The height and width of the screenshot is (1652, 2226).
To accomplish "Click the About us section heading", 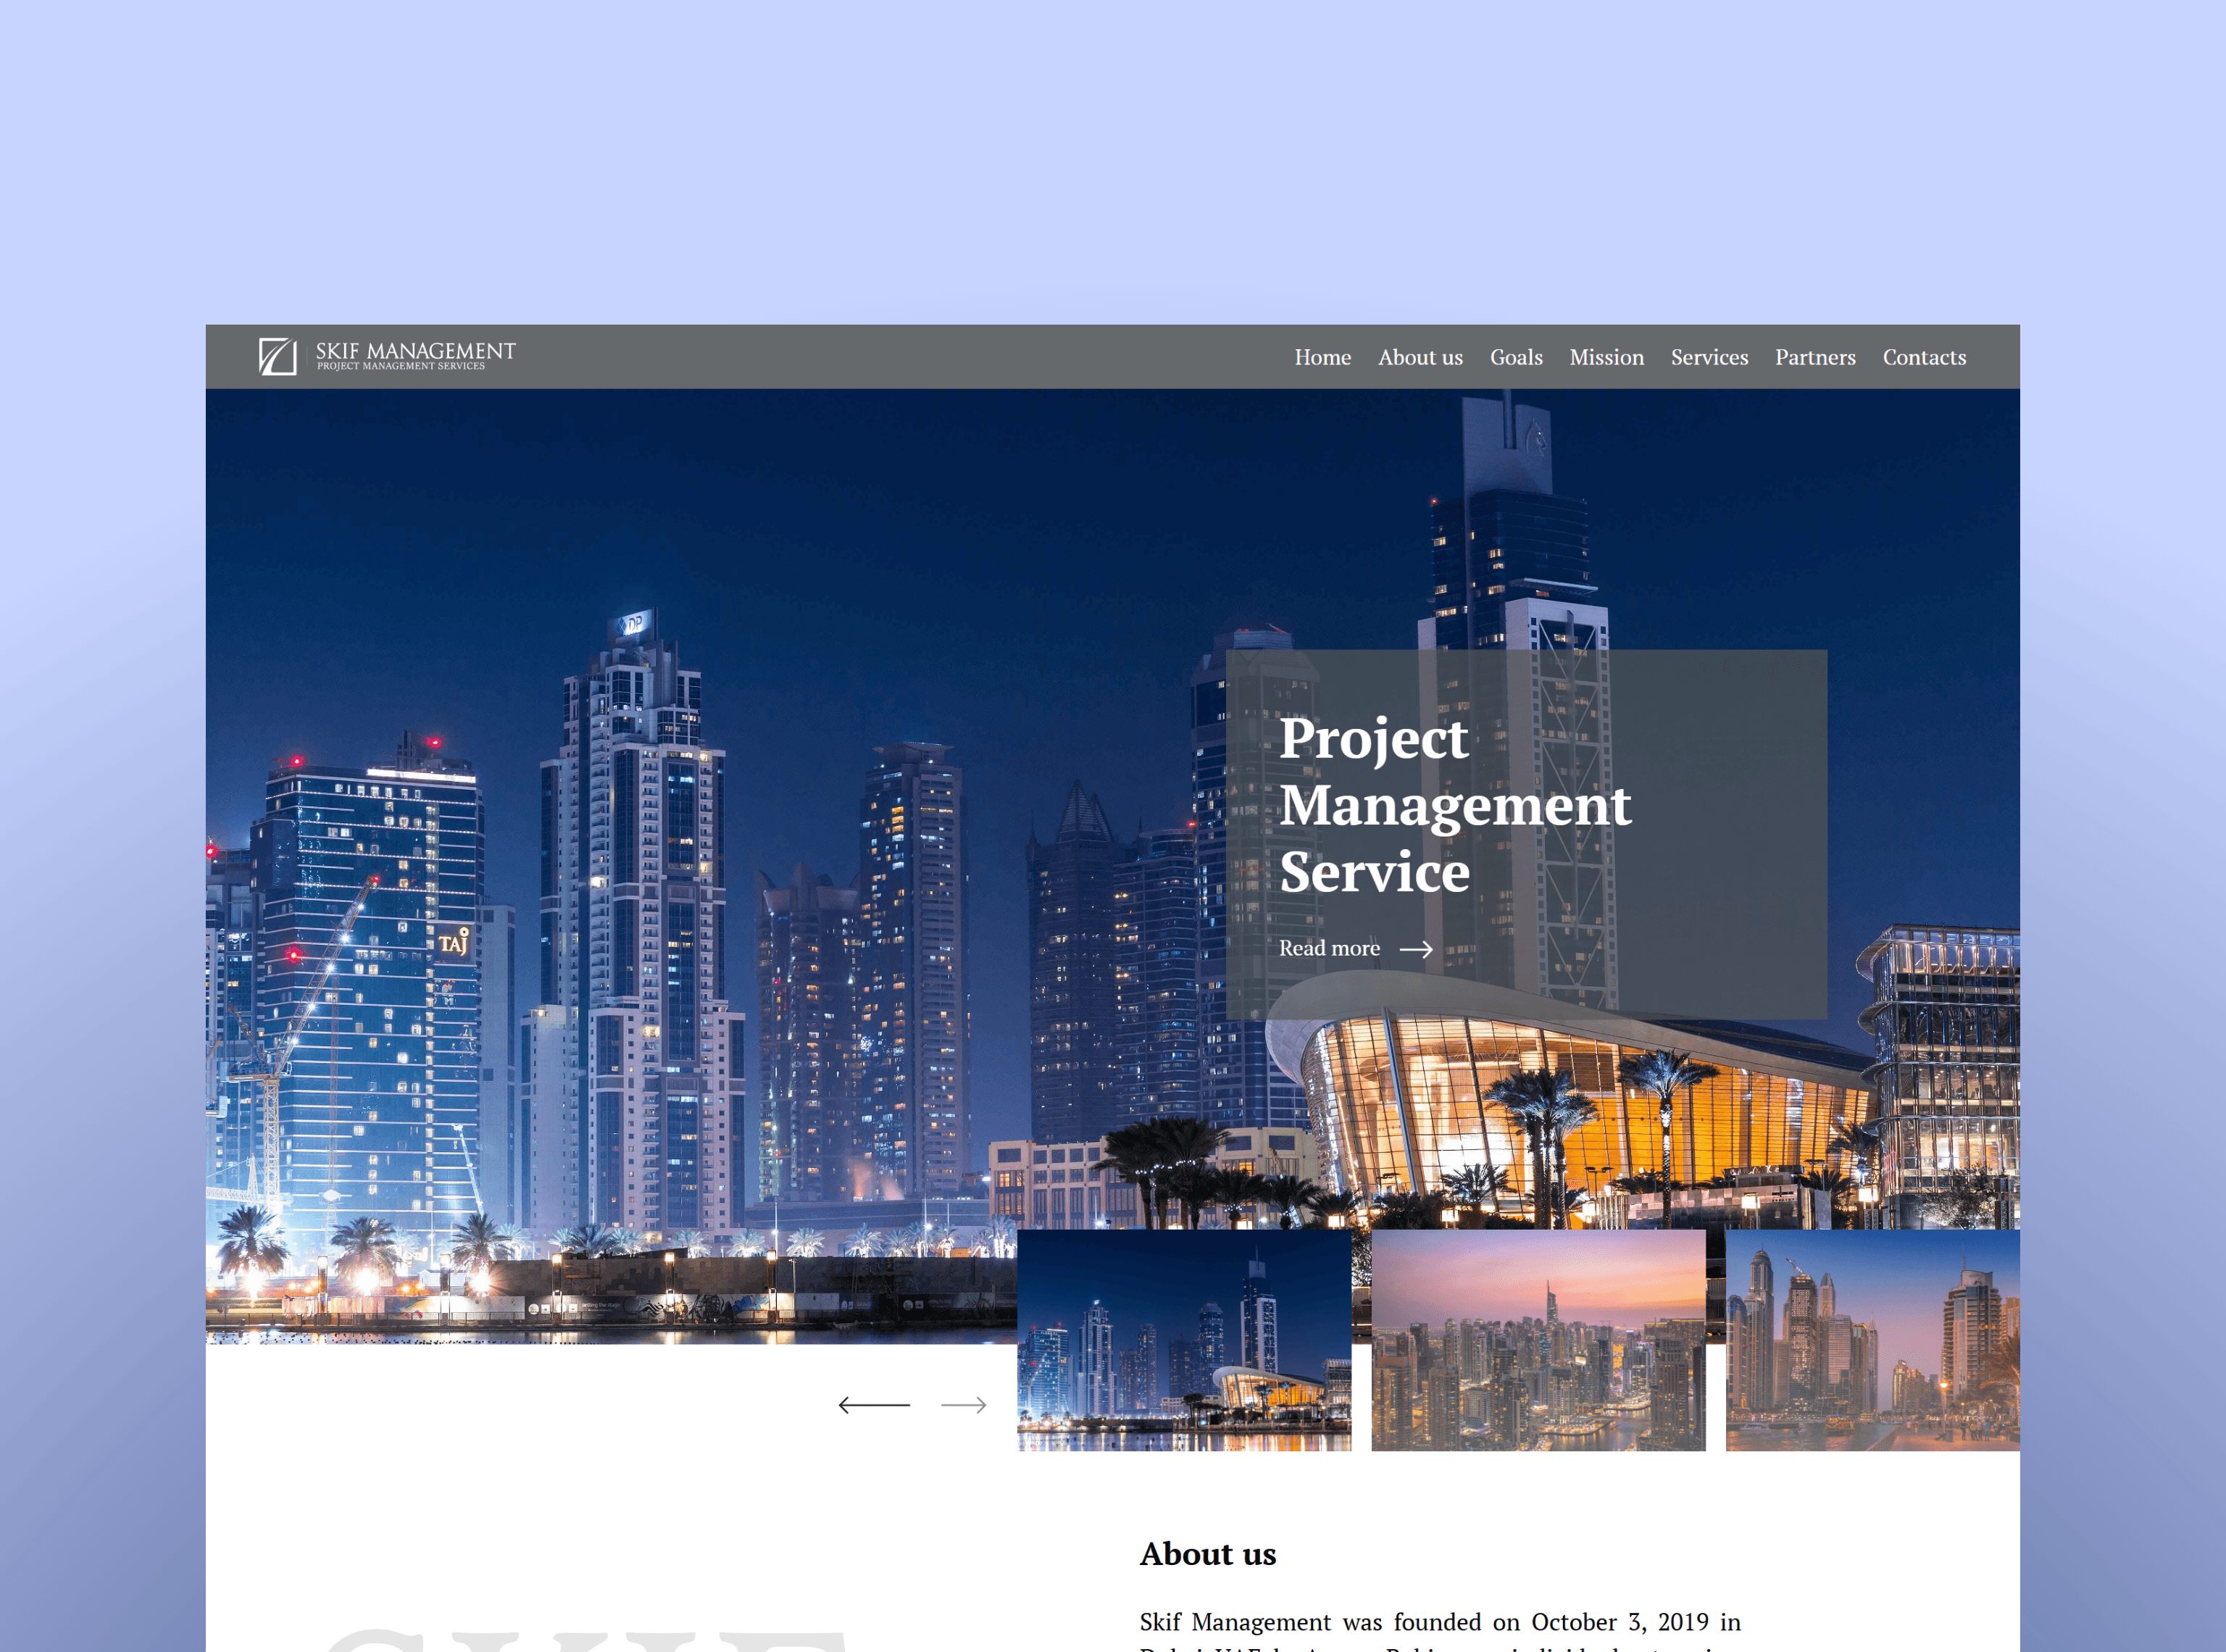I will 1207,1553.
